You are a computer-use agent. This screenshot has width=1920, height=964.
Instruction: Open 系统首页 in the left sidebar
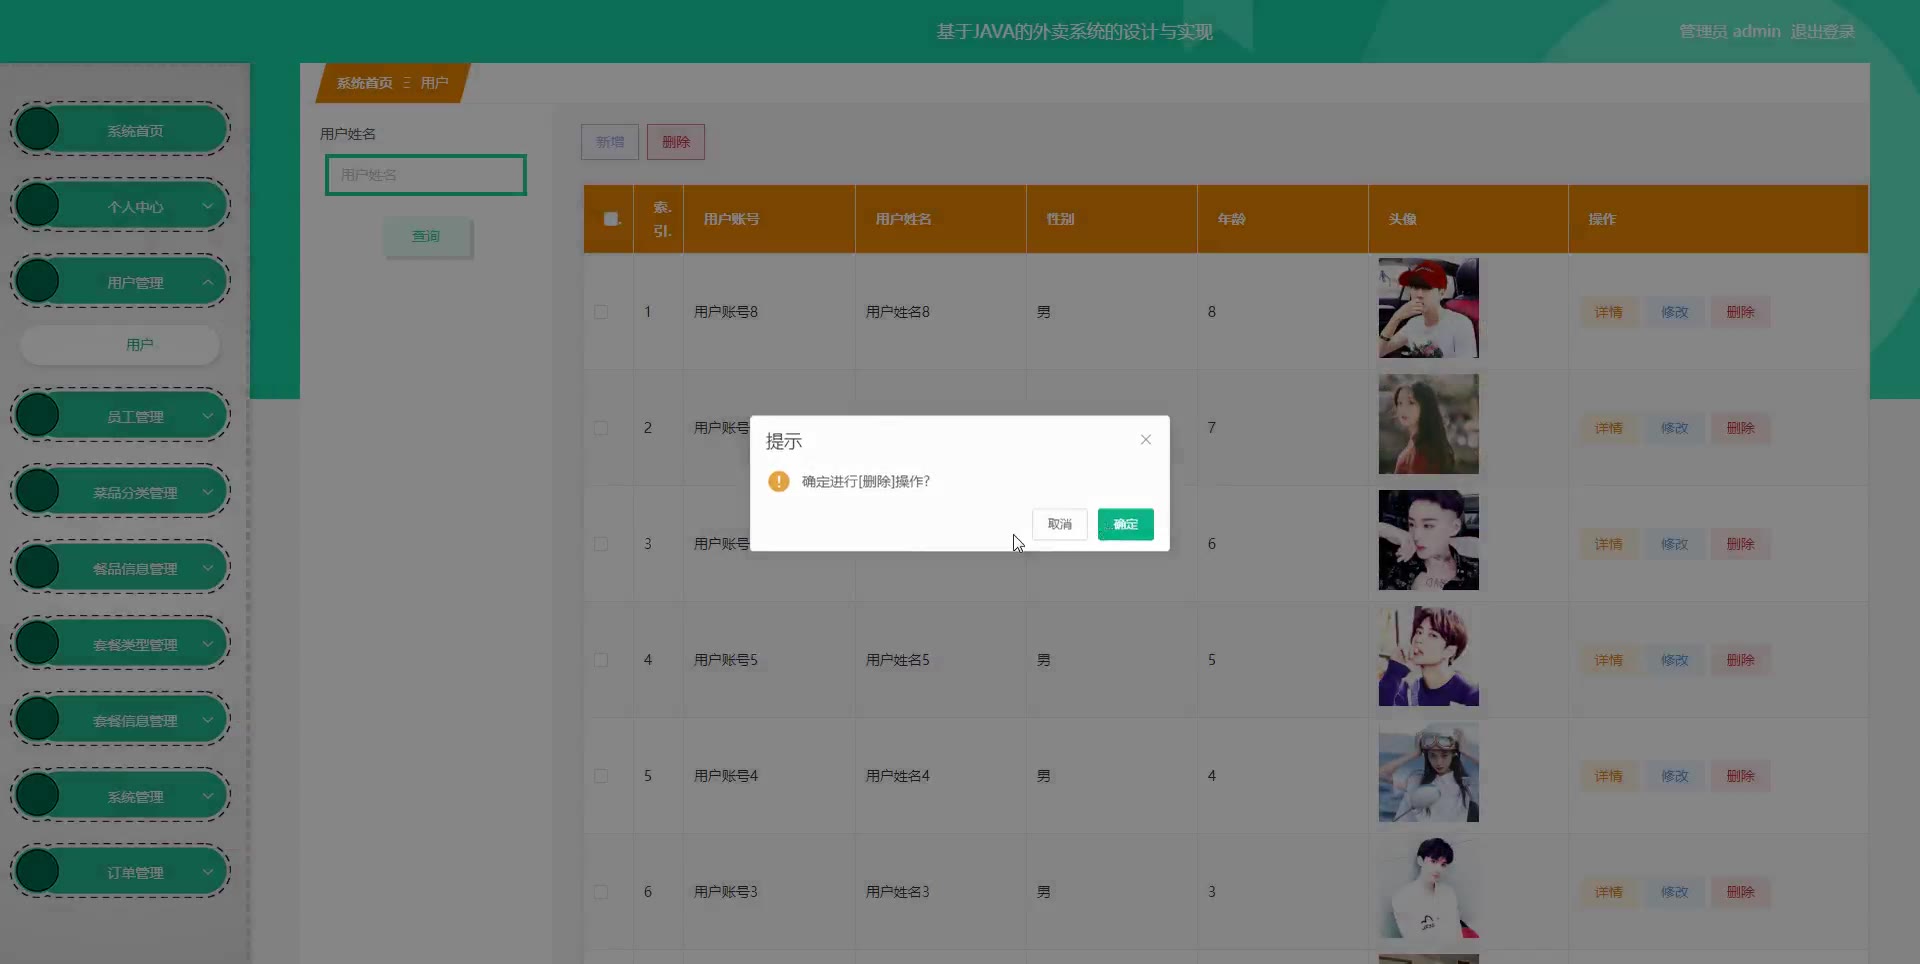(x=120, y=130)
